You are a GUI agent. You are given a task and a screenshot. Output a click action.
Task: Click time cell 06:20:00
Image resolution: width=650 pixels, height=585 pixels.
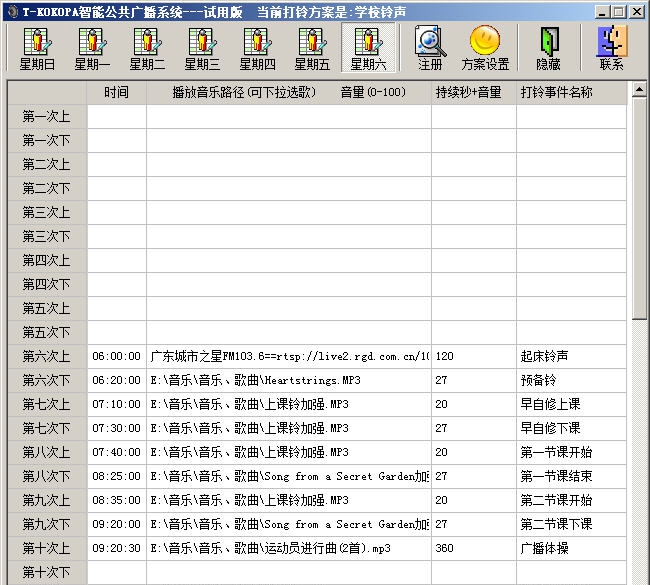(x=116, y=381)
